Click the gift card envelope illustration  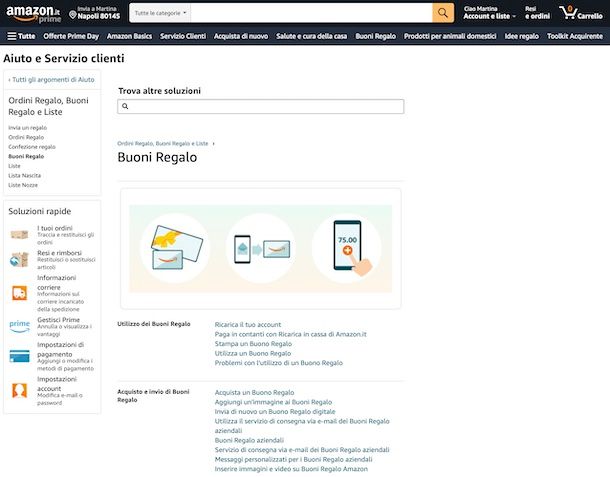click(x=176, y=248)
